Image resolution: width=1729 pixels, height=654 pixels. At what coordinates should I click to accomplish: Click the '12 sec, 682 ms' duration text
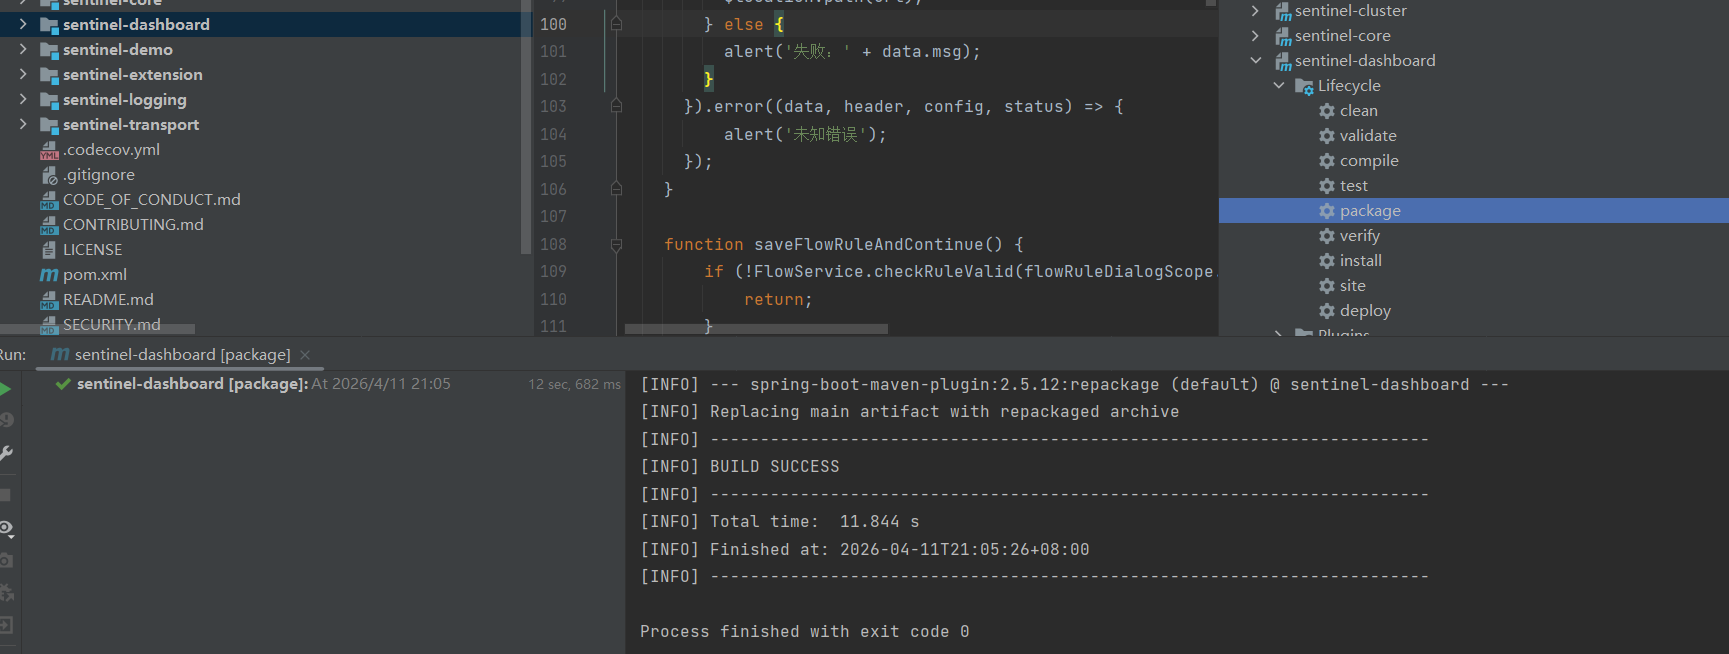click(x=574, y=384)
